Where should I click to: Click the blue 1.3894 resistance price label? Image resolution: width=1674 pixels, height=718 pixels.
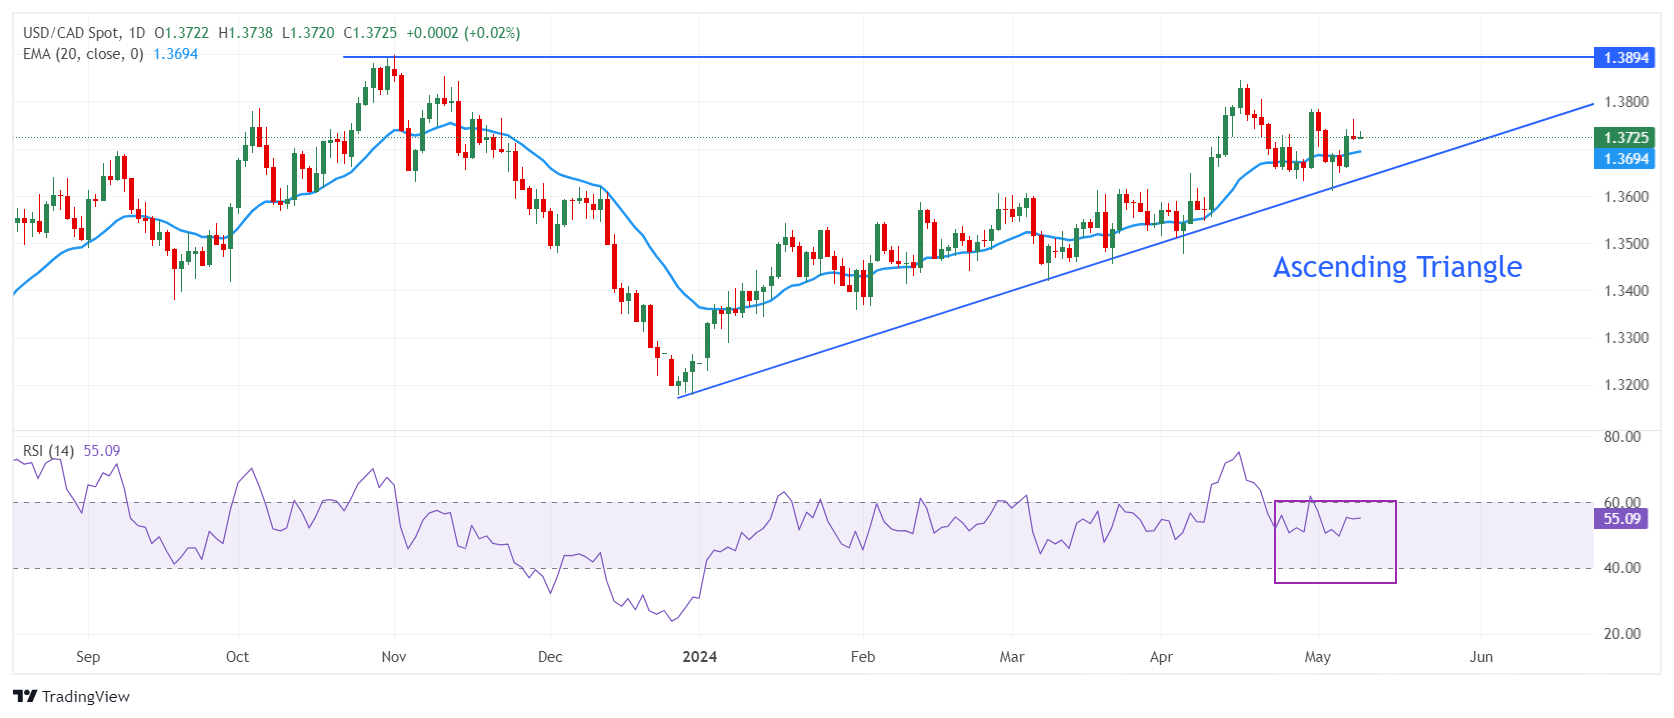click(x=1625, y=58)
